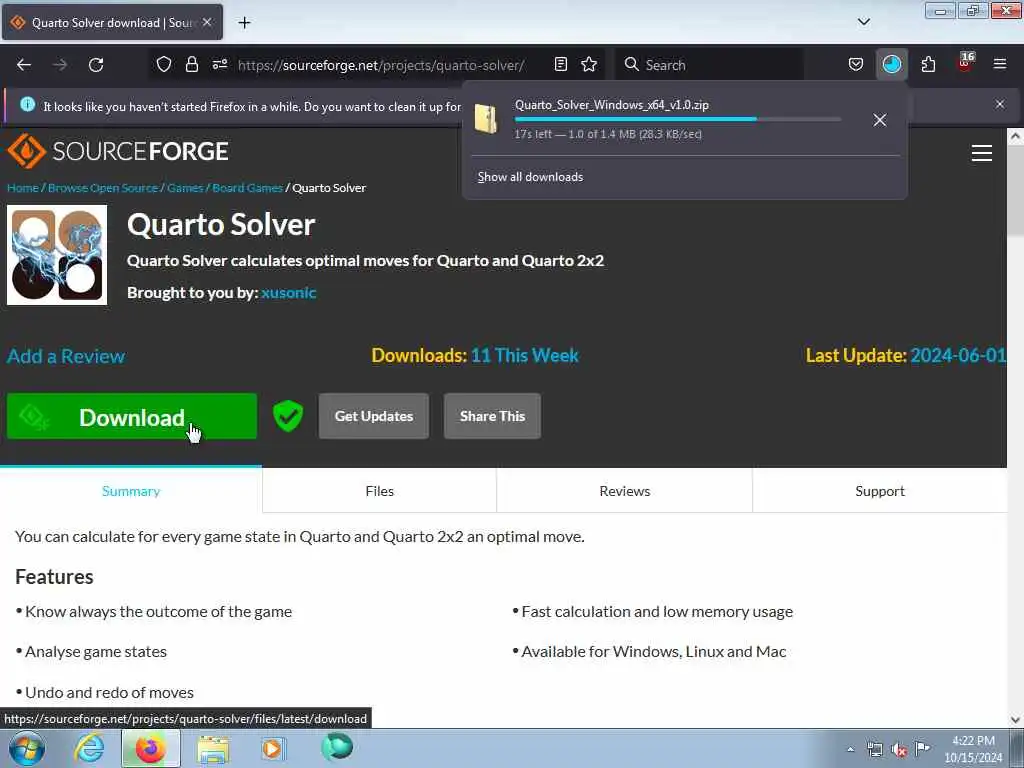Save page to Pocket
The image size is (1024, 768).
coord(856,64)
